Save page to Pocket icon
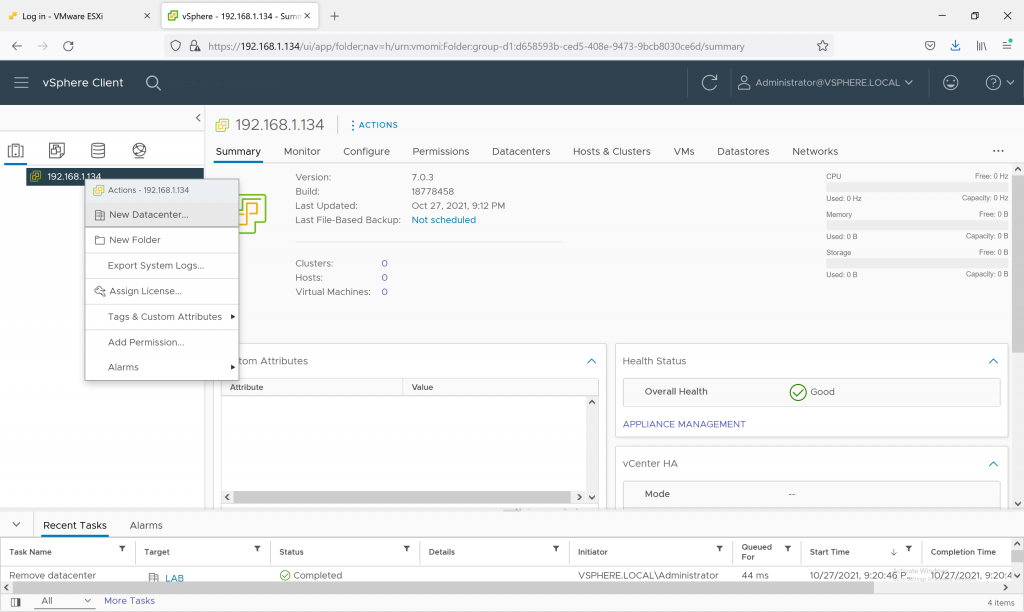 pyautogui.click(x=930, y=46)
